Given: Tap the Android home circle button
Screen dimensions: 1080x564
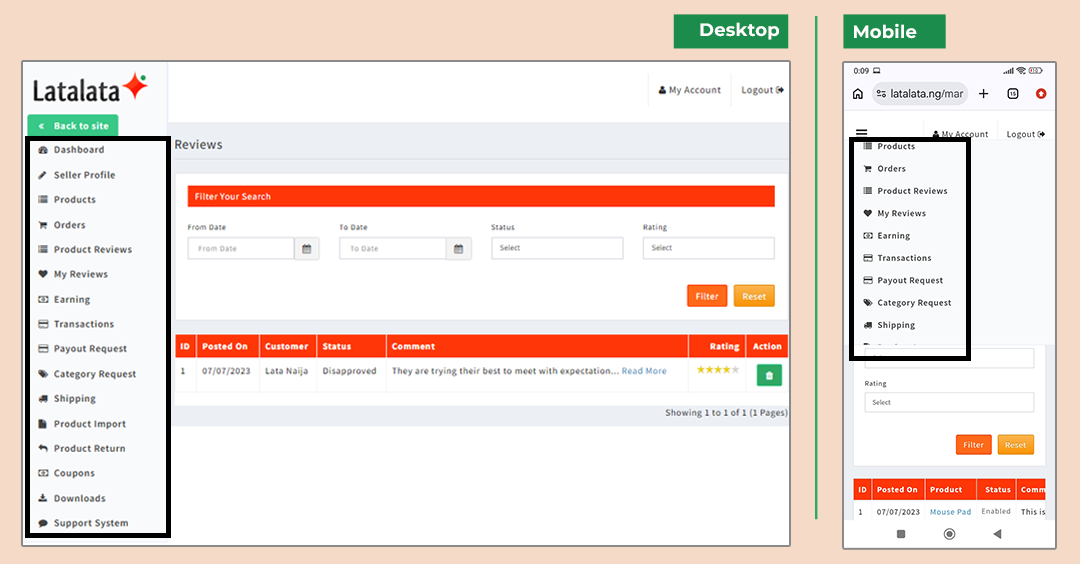Looking at the screenshot, I should tap(949, 534).
